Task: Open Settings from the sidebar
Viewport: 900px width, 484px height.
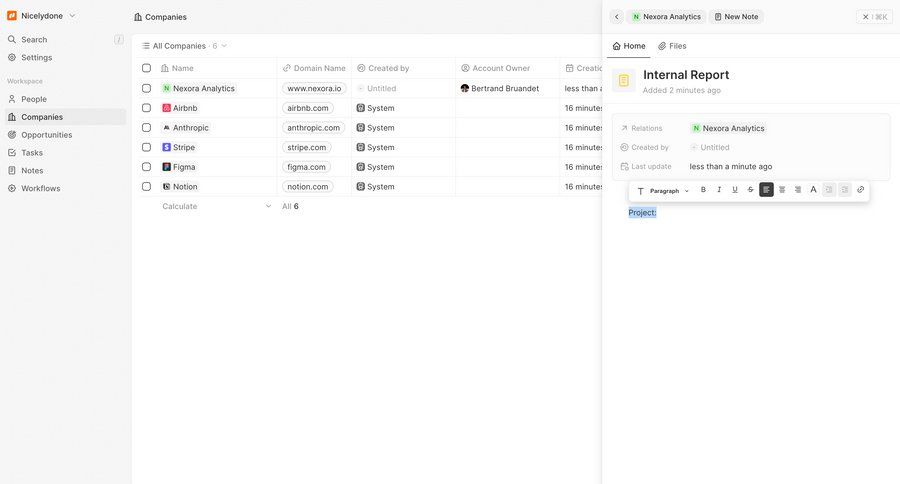Action: click(64, 57)
